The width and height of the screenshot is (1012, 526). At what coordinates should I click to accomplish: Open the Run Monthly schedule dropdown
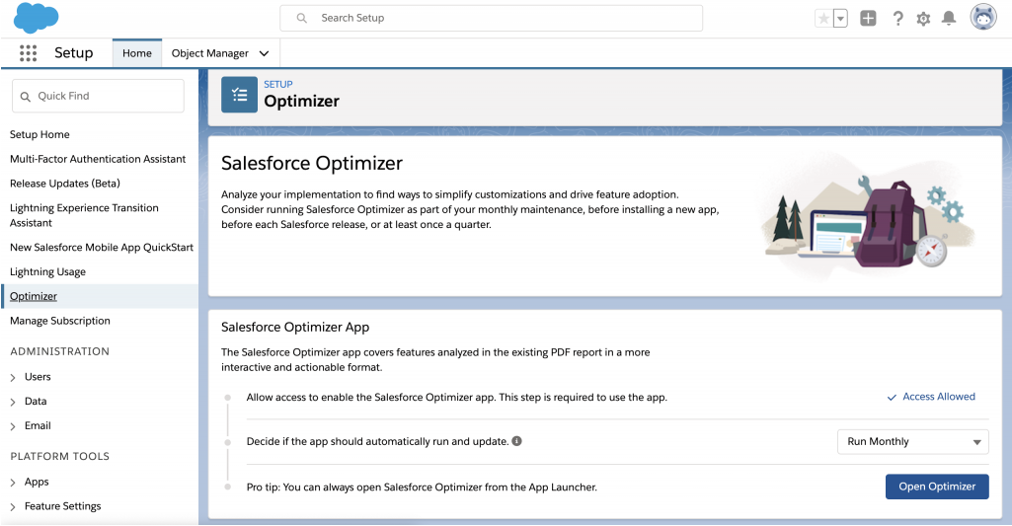(x=913, y=441)
